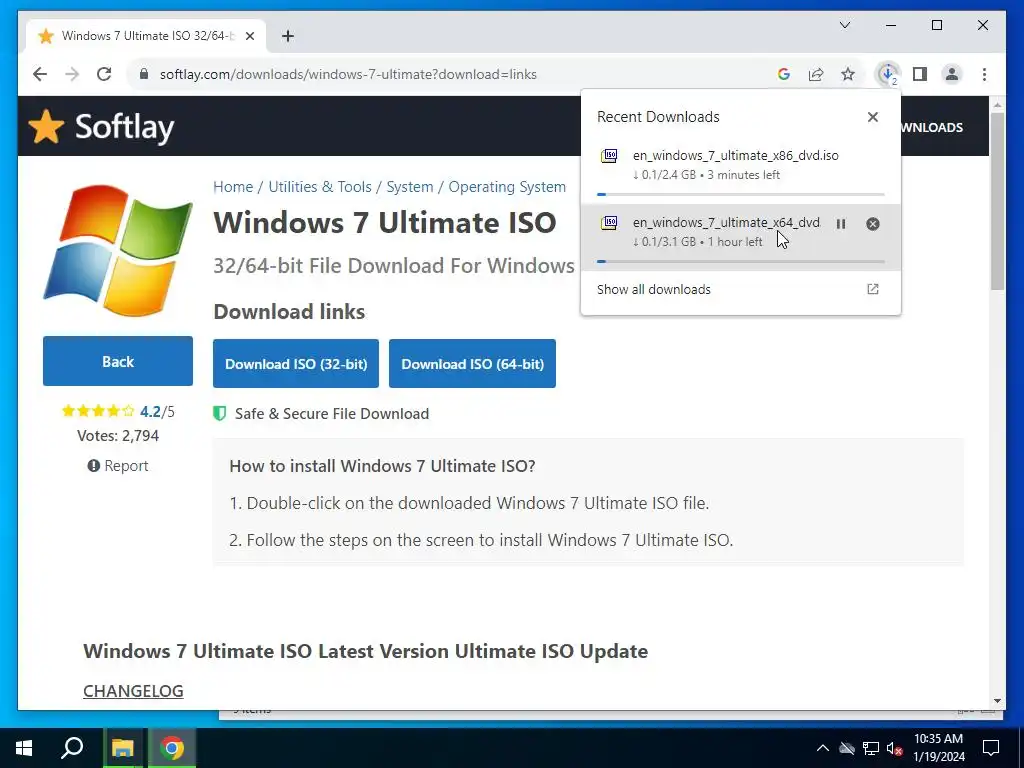Viewport: 1024px width, 768px height.
Task: Open the Chrome three-dot menu
Action: [984, 74]
